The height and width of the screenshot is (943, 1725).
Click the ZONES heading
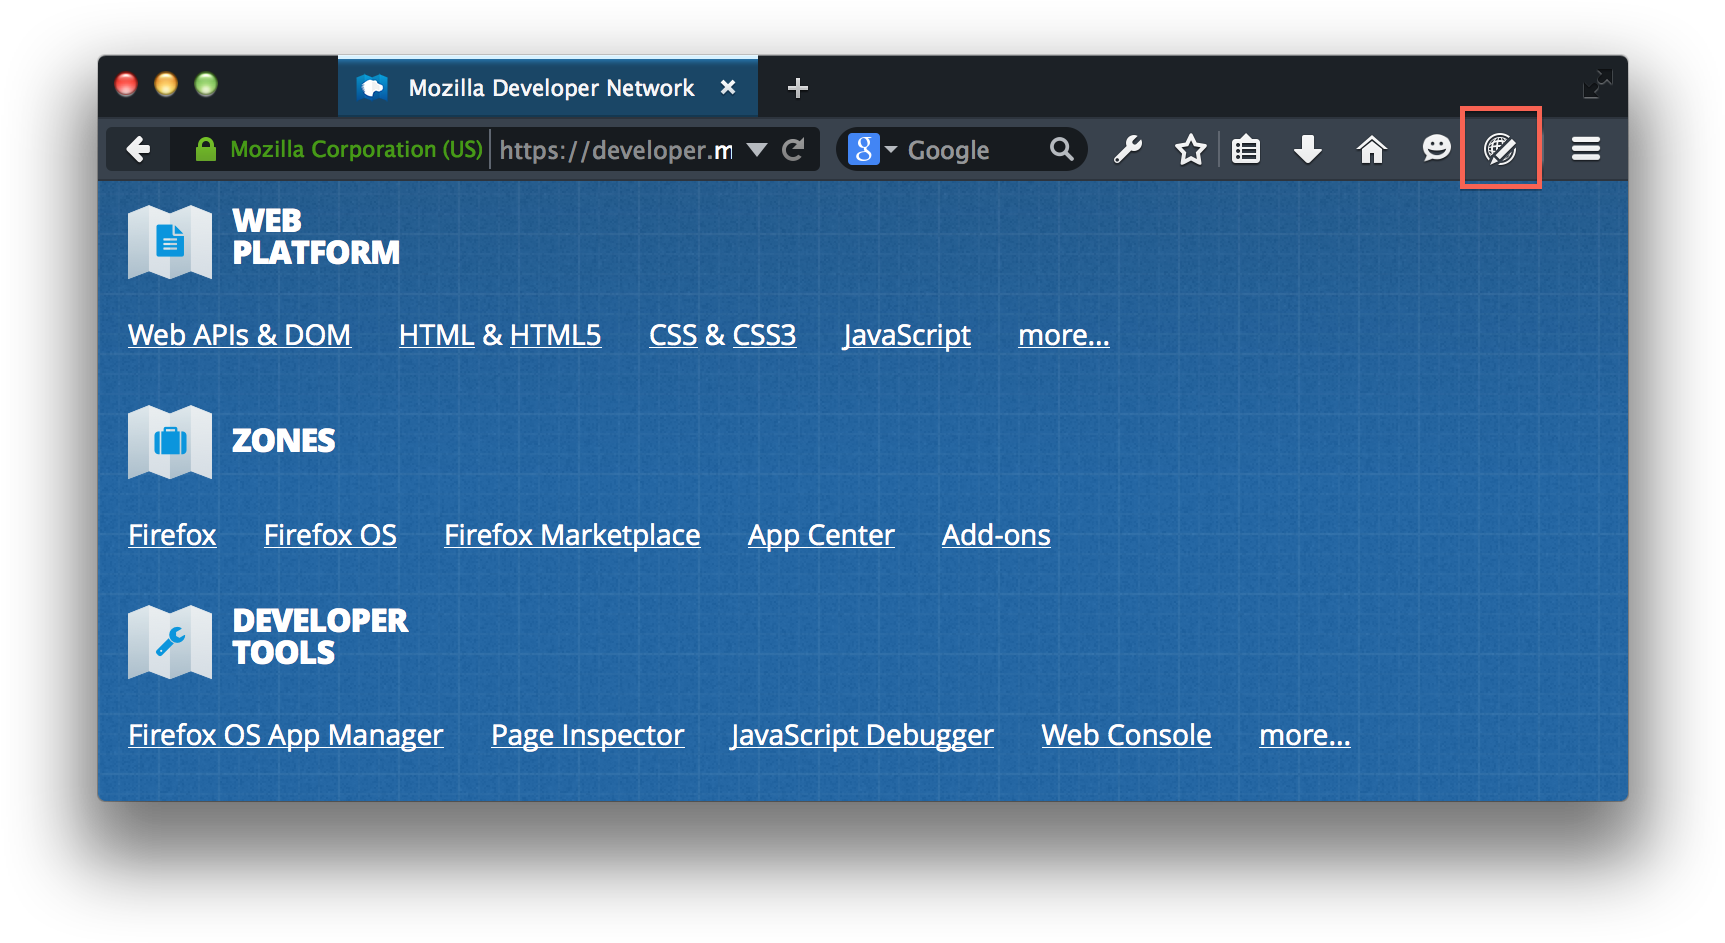coord(284,441)
